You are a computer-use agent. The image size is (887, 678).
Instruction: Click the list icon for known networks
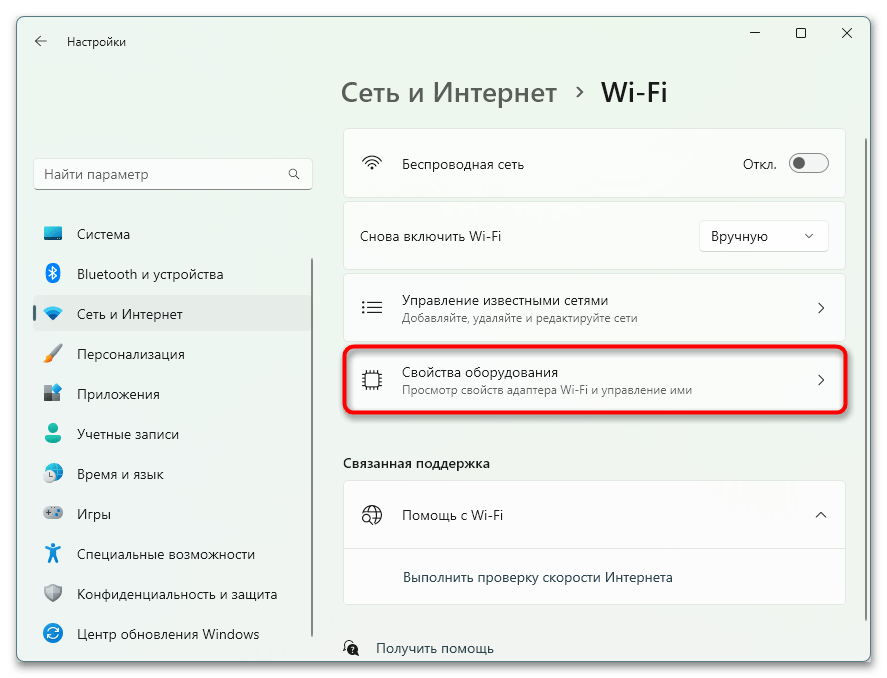click(x=372, y=308)
